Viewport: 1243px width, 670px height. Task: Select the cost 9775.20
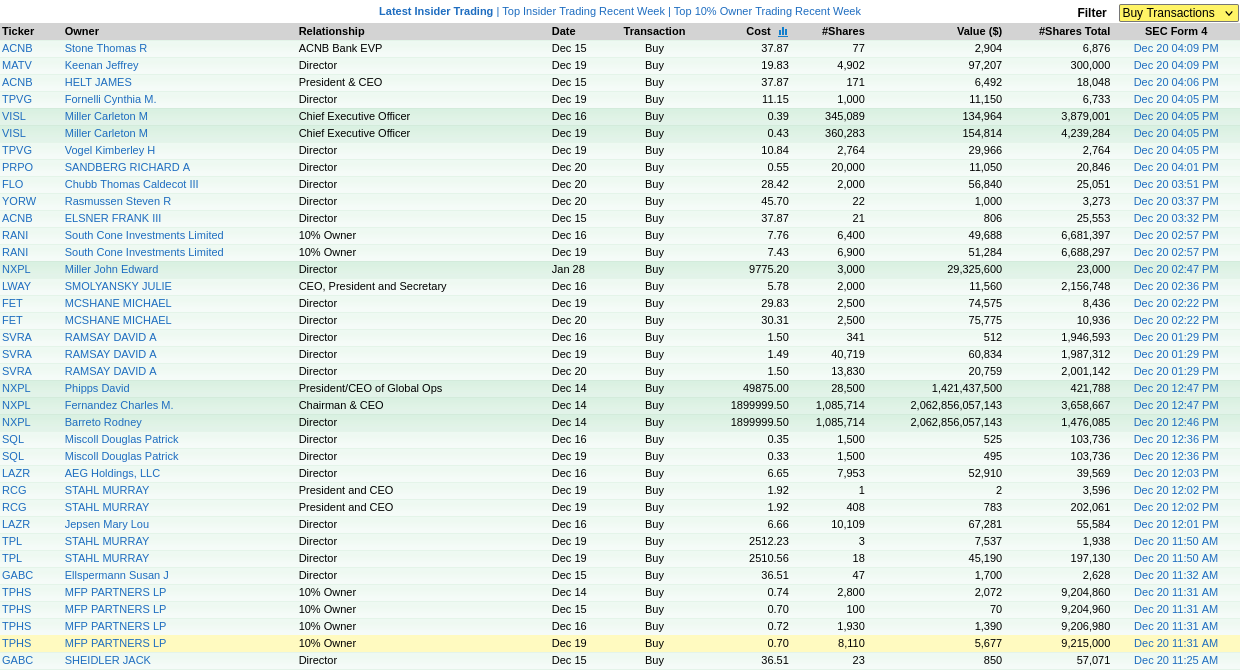pyautogui.click(x=769, y=269)
